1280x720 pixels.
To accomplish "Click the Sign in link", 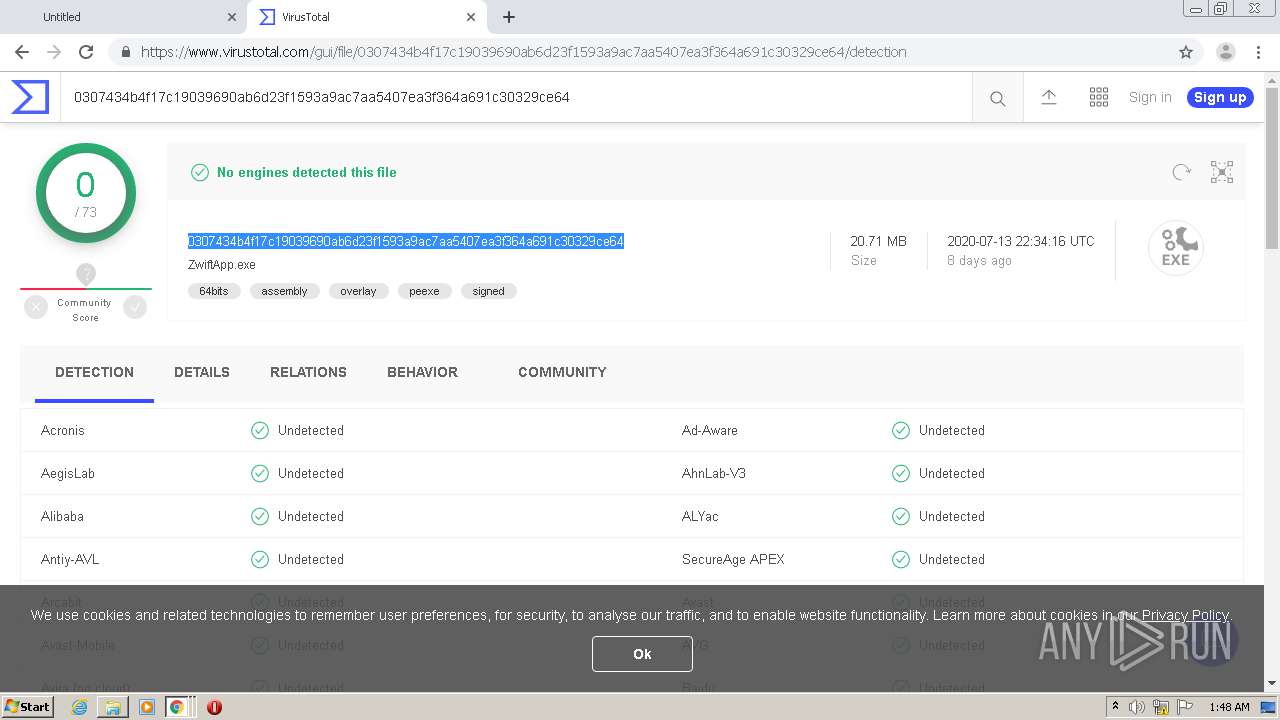I will [x=1150, y=97].
